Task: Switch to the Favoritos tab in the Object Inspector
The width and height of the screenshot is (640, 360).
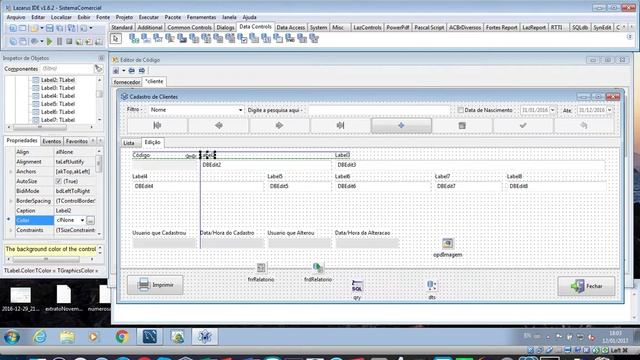Action: coord(76,141)
